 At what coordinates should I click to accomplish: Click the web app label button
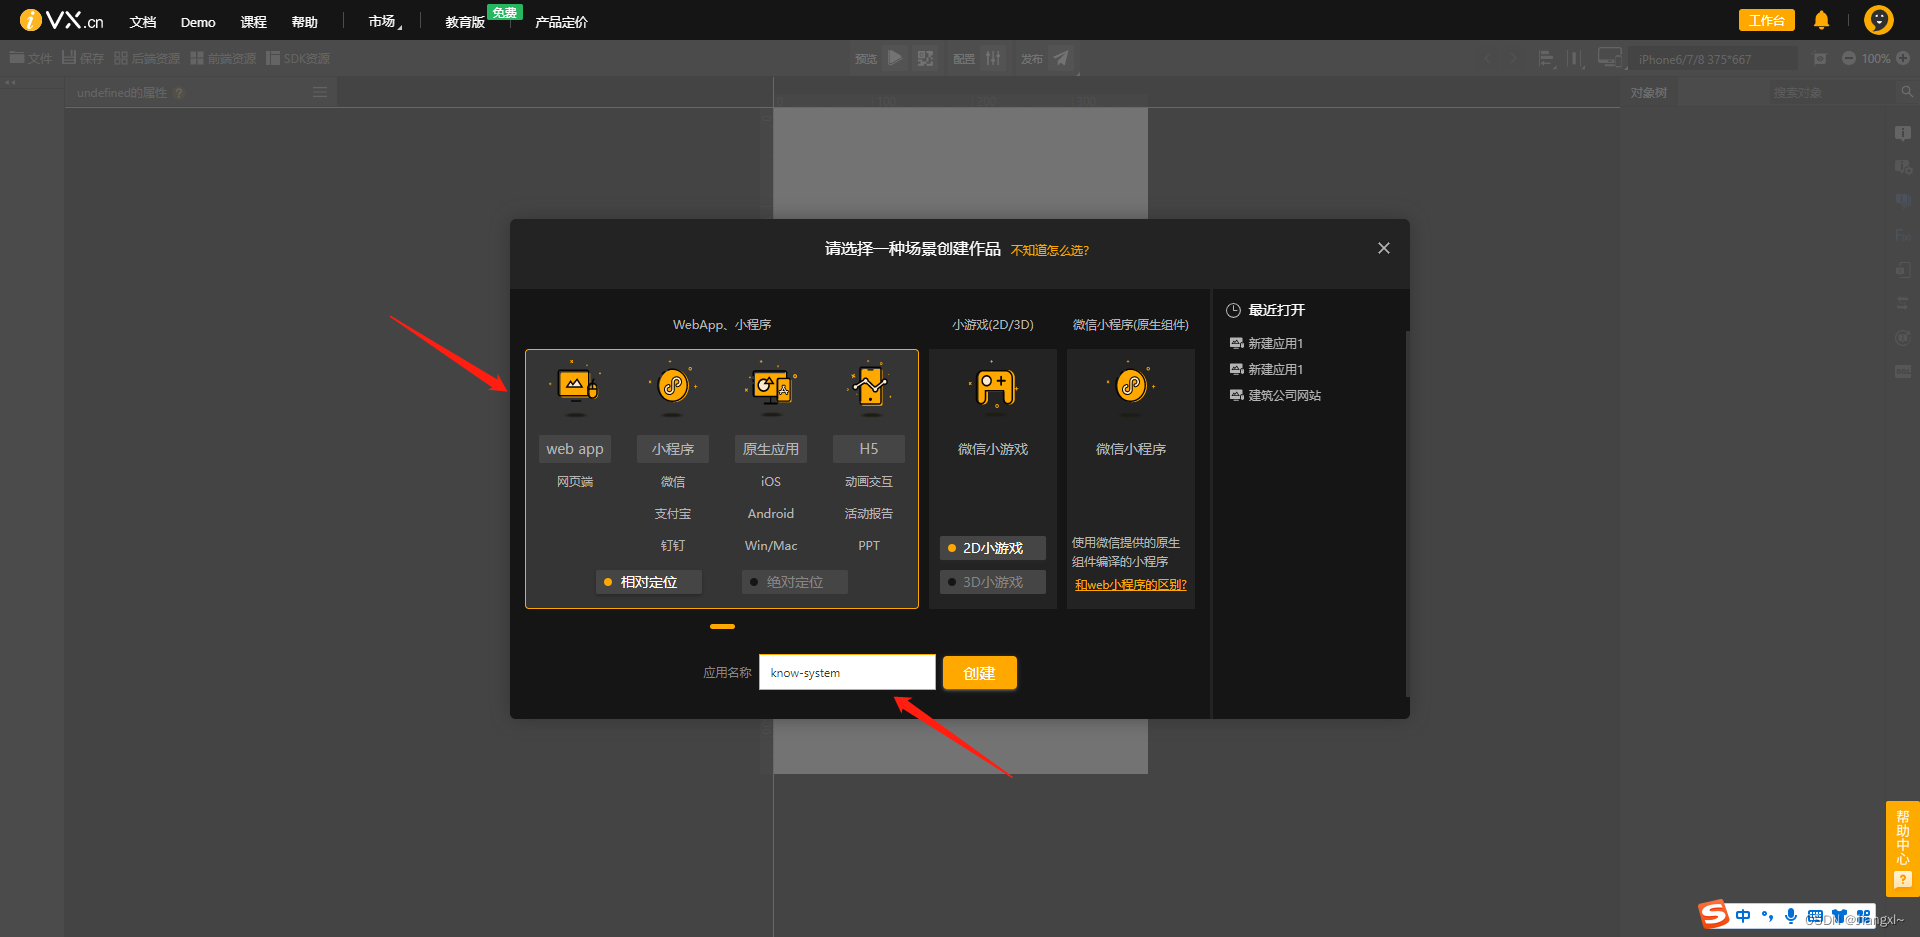(575, 449)
